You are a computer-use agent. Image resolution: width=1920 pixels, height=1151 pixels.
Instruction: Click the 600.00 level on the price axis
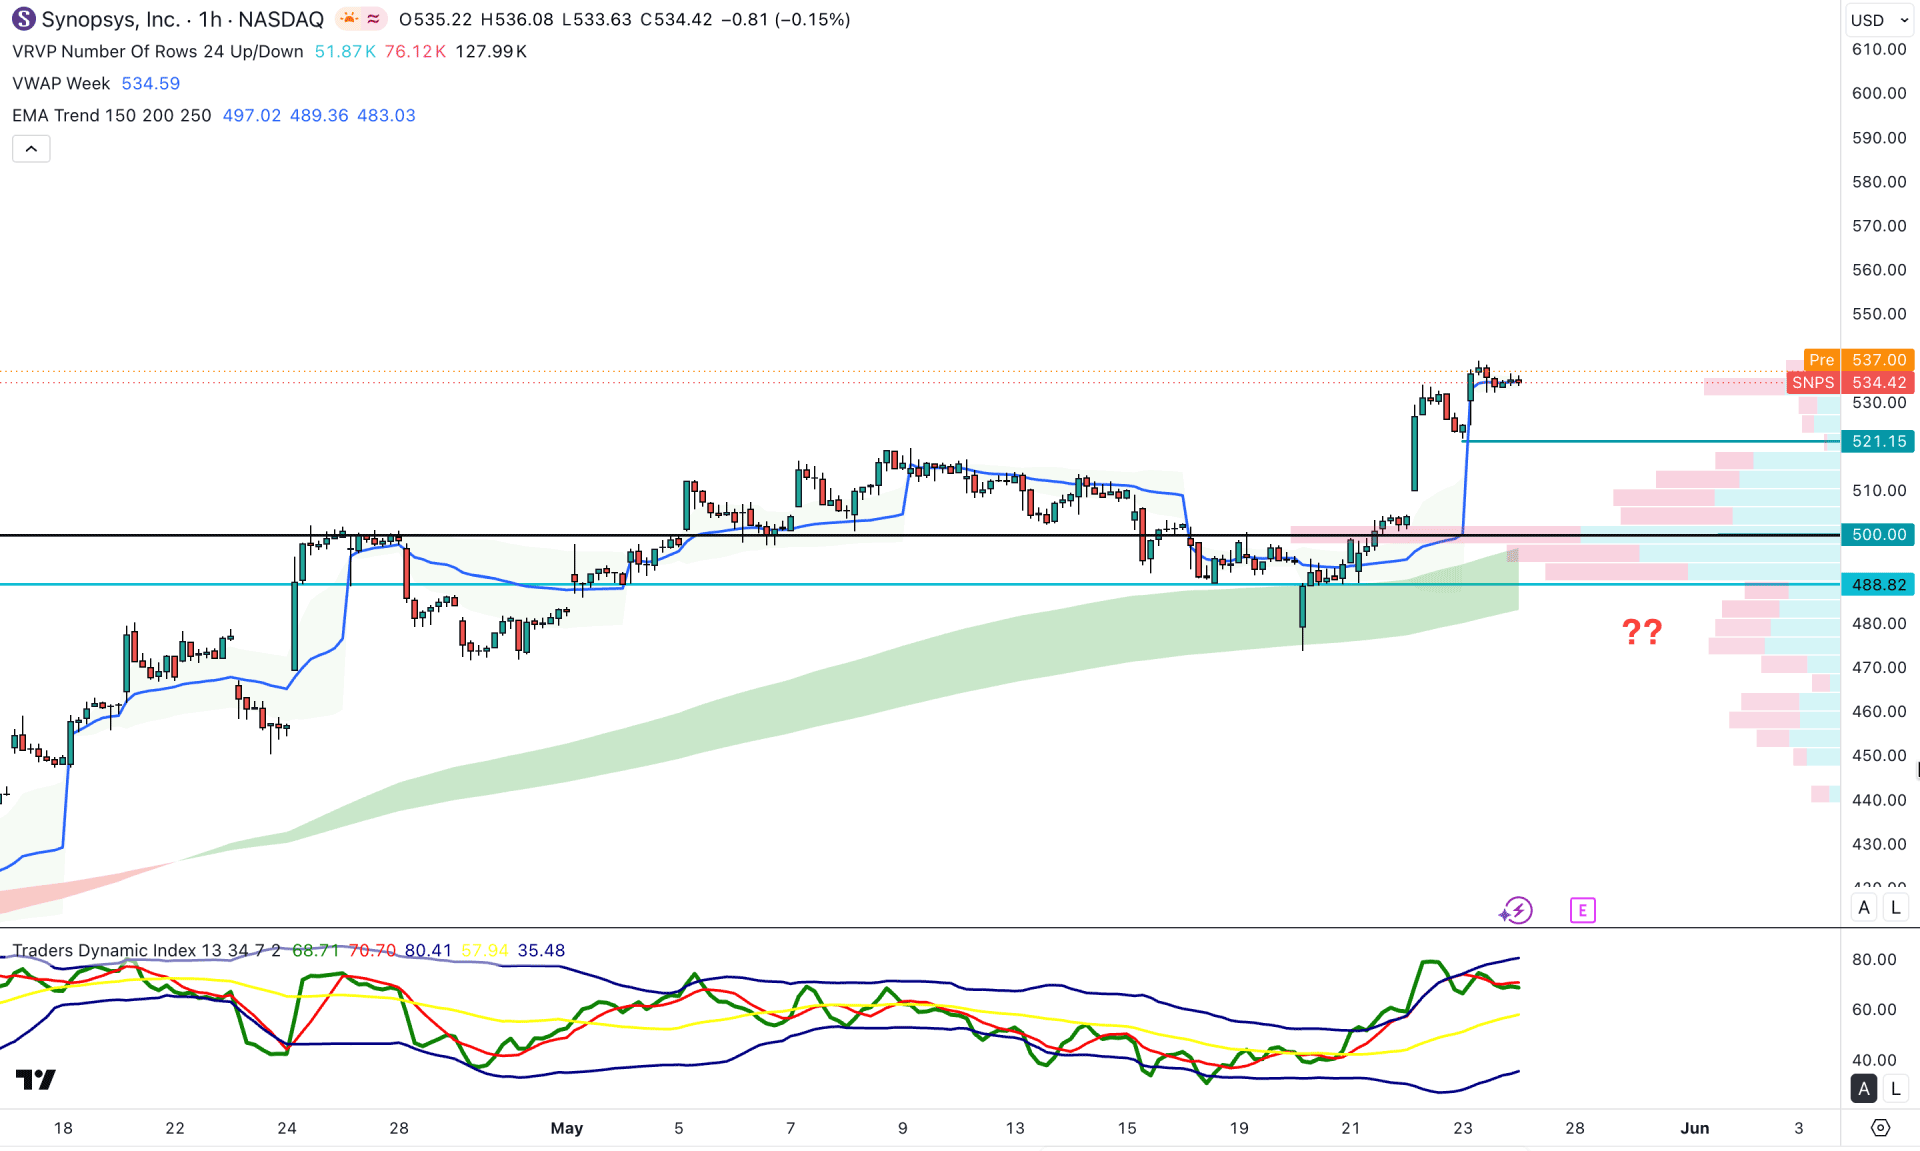pyautogui.click(x=1879, y=93)
